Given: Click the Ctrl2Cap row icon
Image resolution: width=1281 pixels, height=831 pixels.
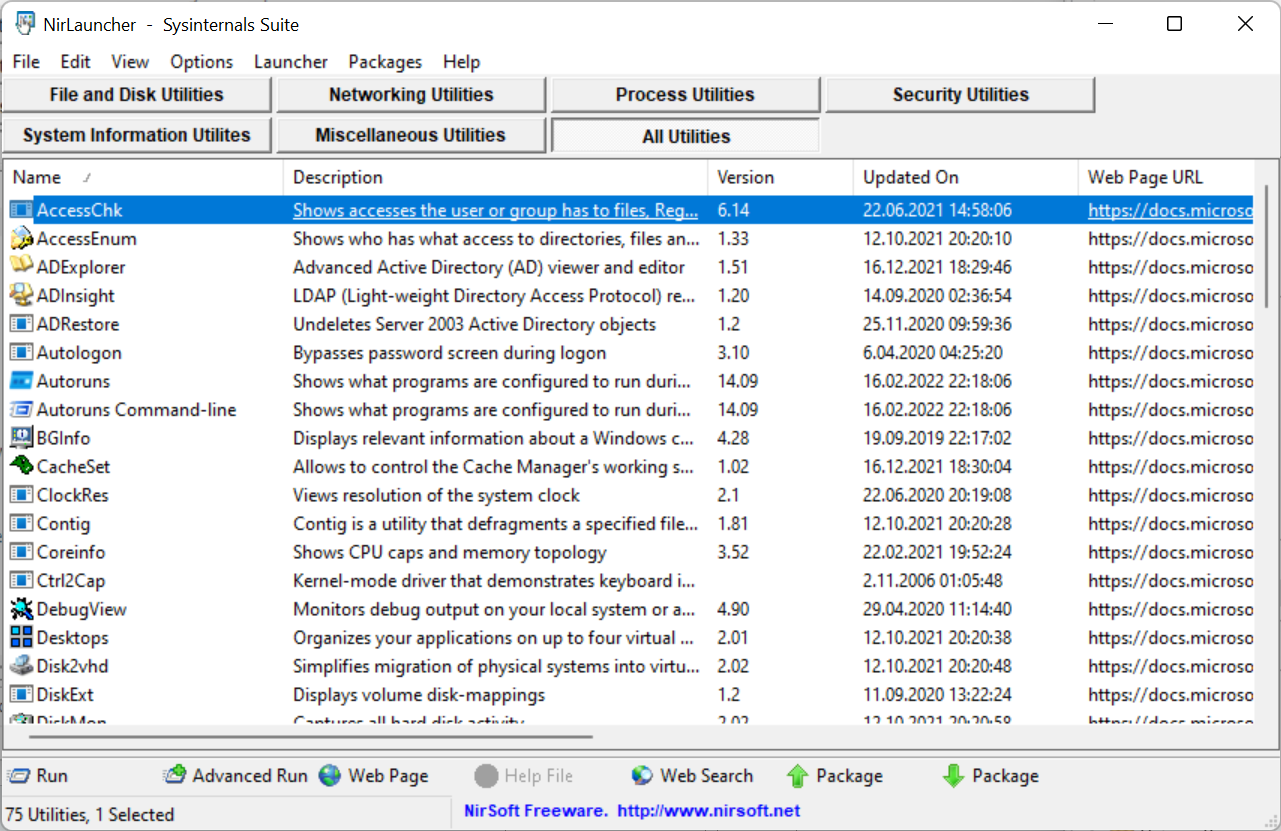Looking at the screenshot, I should pyautogui.click(x=21, y=581).
